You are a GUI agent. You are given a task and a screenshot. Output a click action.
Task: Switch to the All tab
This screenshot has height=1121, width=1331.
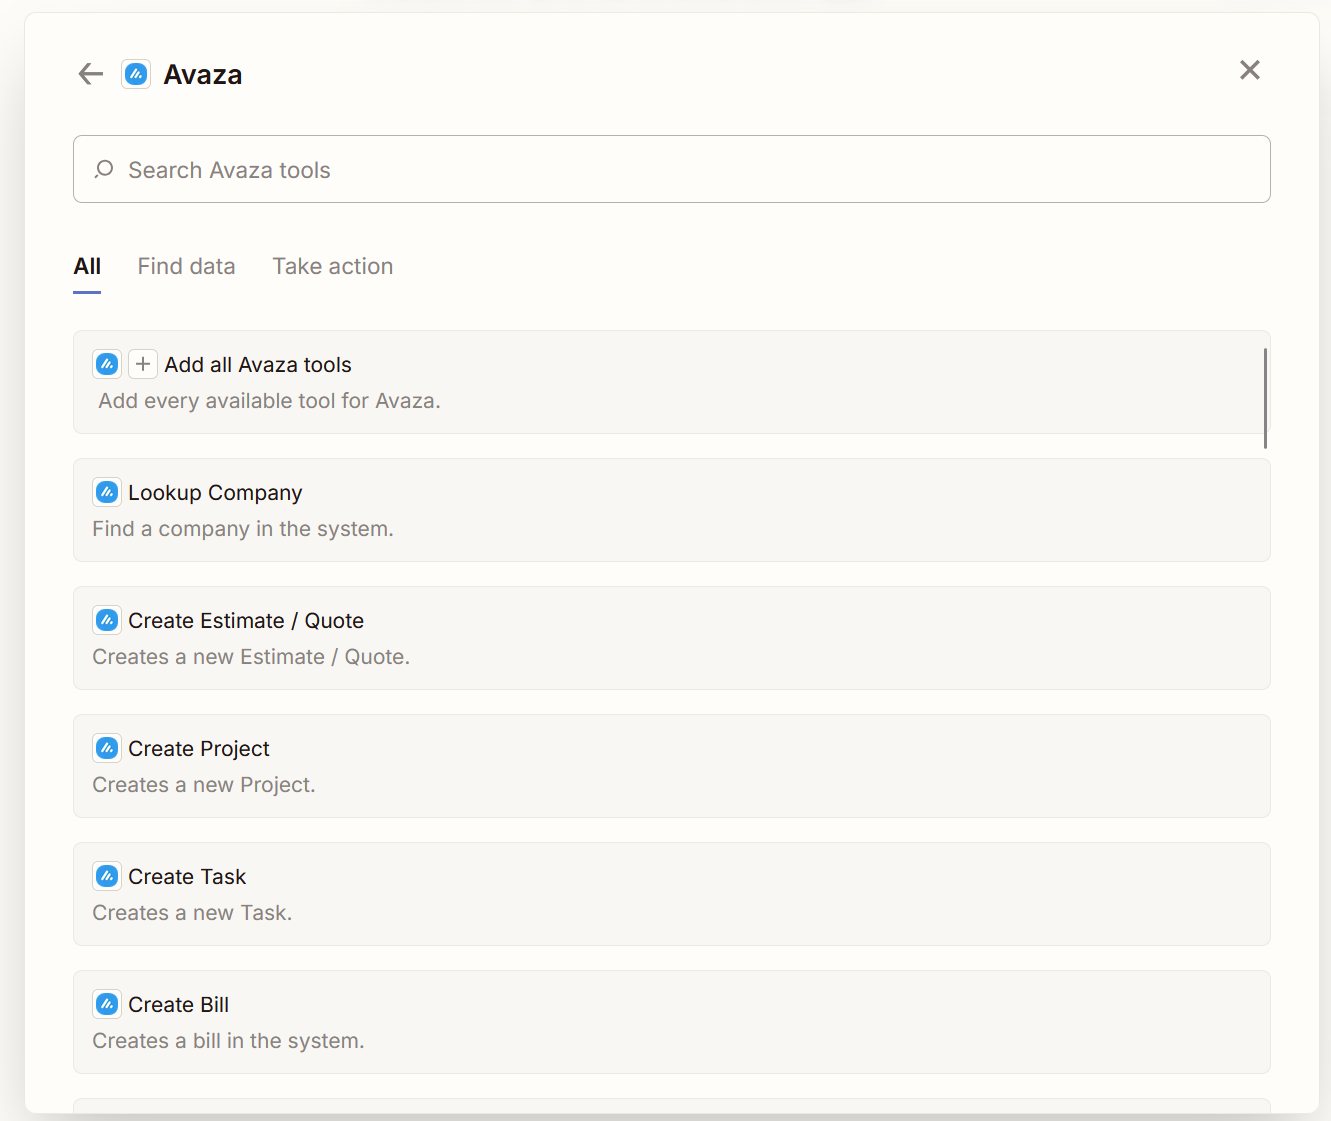pyautogui.click(x=87, y=267)
